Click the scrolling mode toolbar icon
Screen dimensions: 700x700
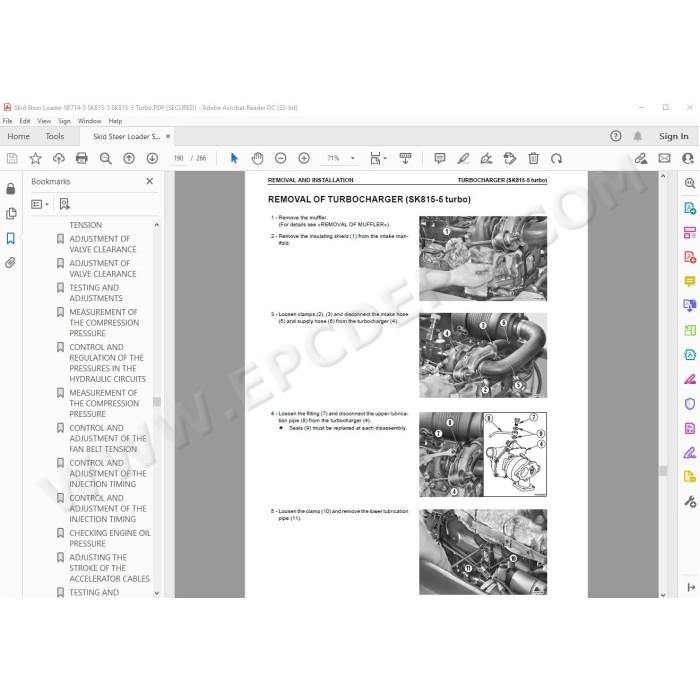click(x=405, y=158)
